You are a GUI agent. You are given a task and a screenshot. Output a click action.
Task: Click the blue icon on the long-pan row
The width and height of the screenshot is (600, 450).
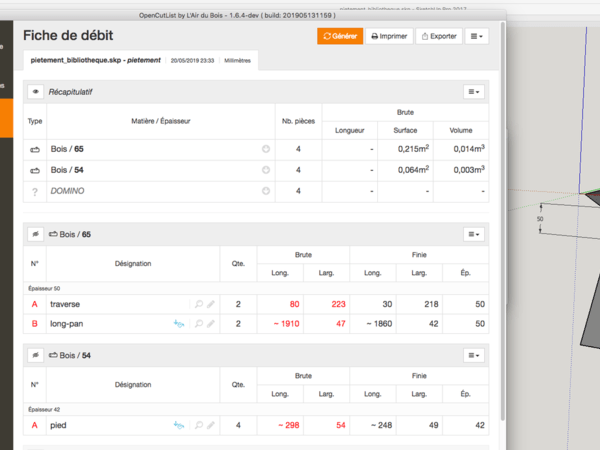pyautogui.click(x=179, y=323)
